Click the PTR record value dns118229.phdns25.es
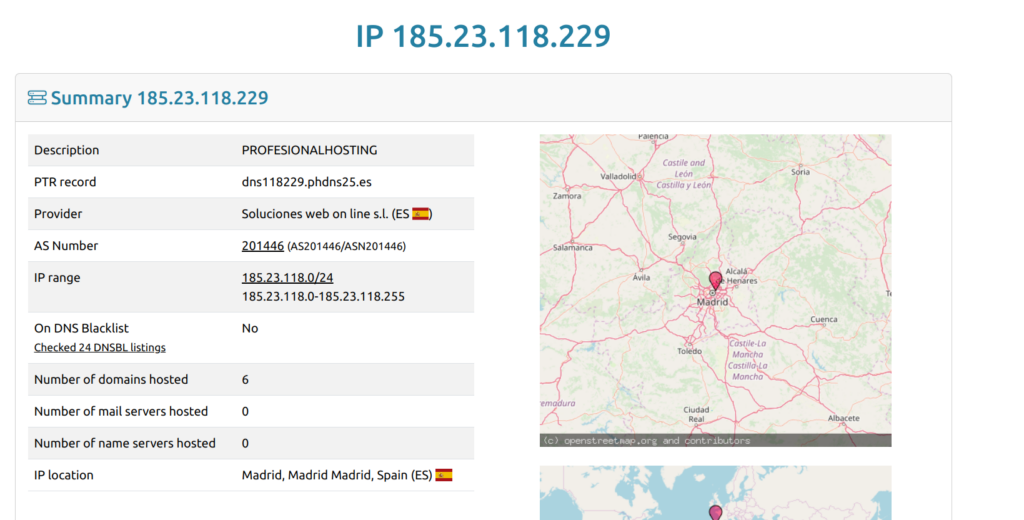The width and height of the screenshot is (1024, 520). click(x=306, y=182)
